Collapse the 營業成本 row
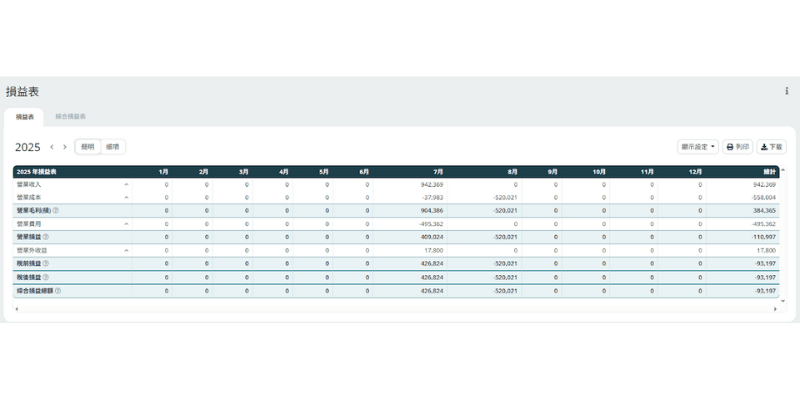Image resolution: width=800 pixels, height=400 pixels. (126, 198)
